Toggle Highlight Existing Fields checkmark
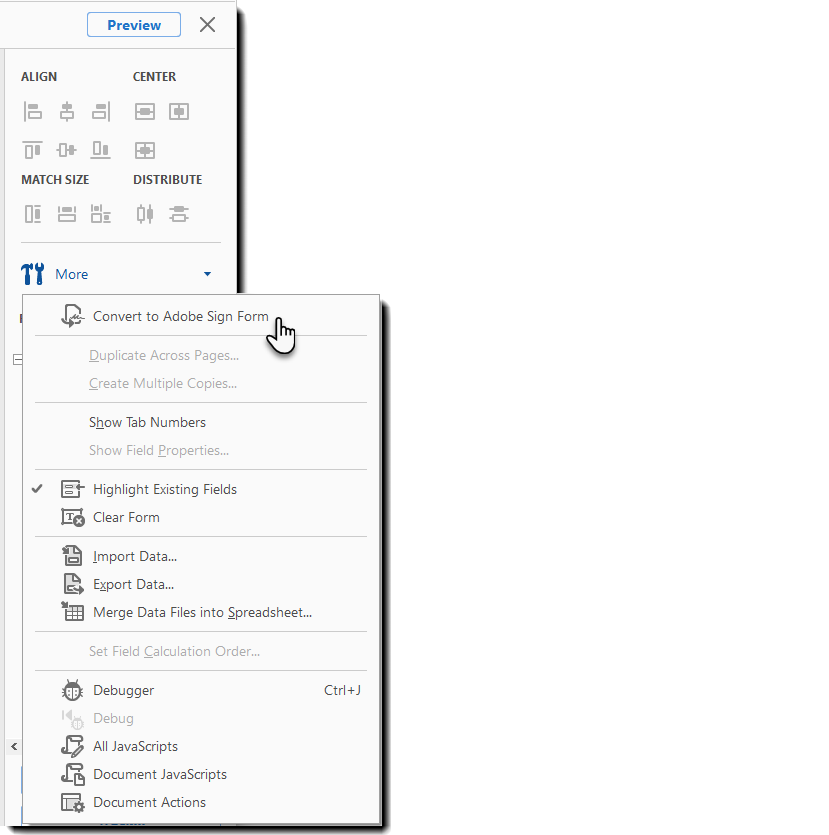Image resolution: width=829 pixels, height=835 pixels. (x=37, y=489)
